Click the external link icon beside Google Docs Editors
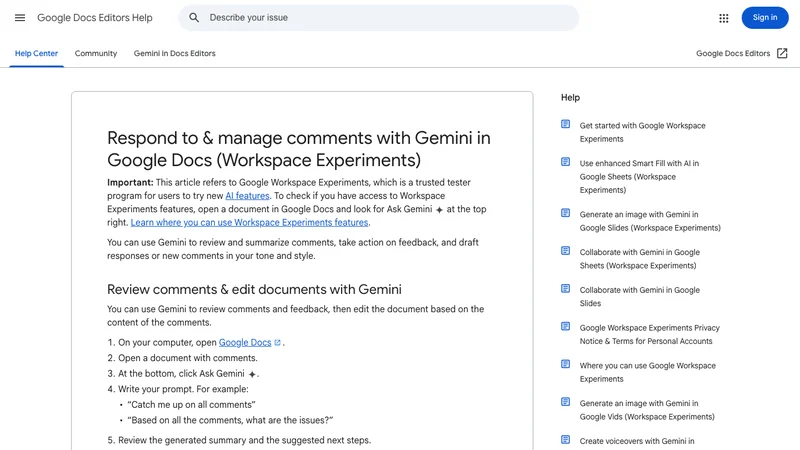The image size is (800, 450). [x=782, y=53]
